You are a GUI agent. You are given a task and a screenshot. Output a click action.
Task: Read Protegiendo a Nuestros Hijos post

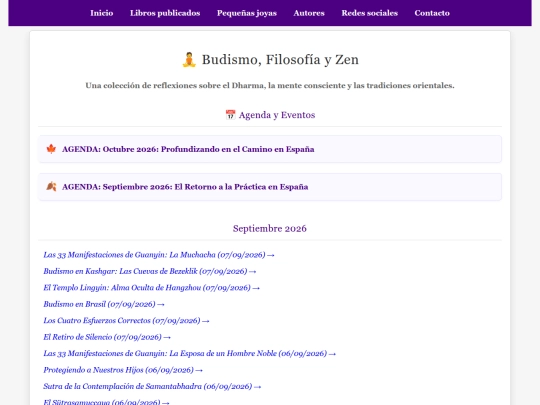(123, 370)
